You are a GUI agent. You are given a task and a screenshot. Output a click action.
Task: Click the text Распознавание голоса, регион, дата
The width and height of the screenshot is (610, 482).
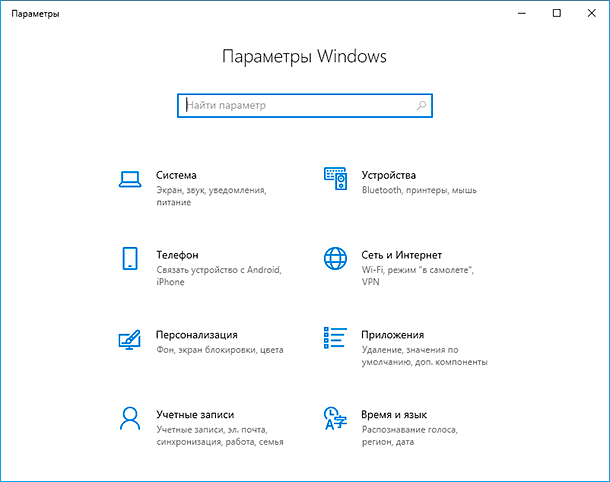(x=410, y=436)
